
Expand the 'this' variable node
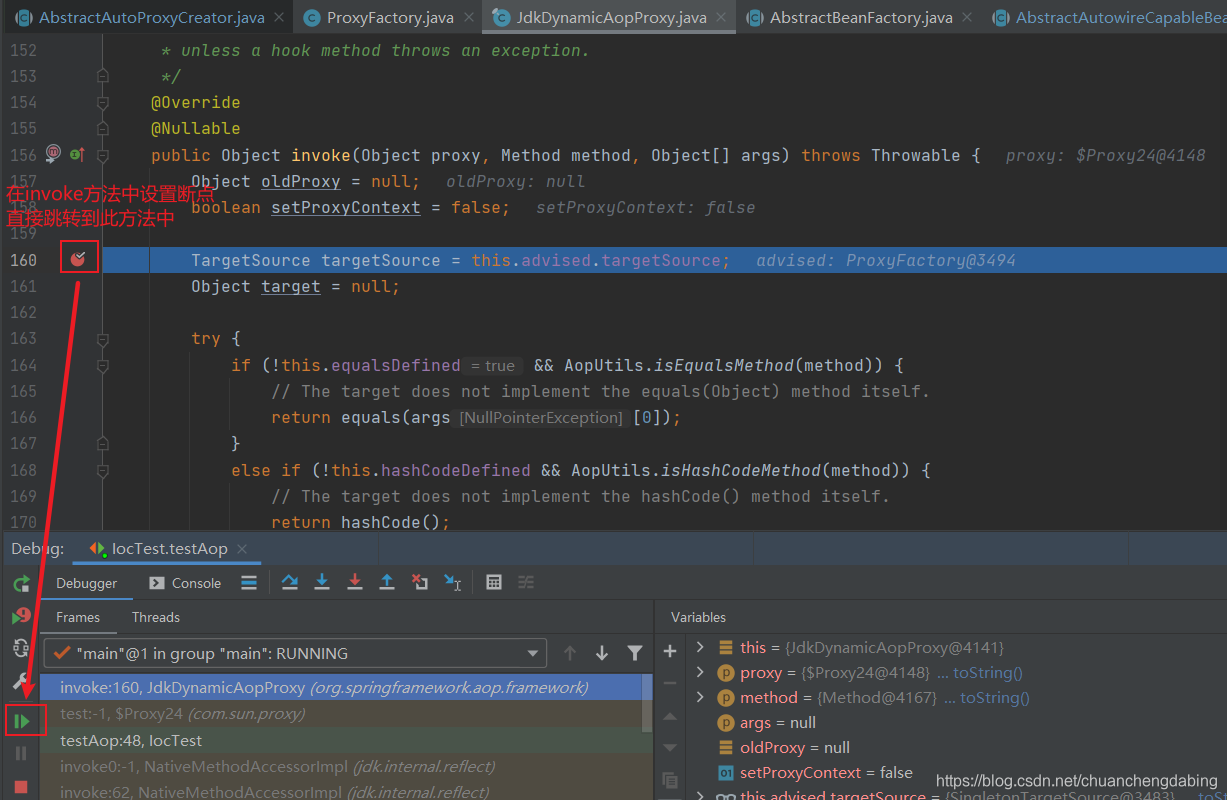(x=700, y=647)
